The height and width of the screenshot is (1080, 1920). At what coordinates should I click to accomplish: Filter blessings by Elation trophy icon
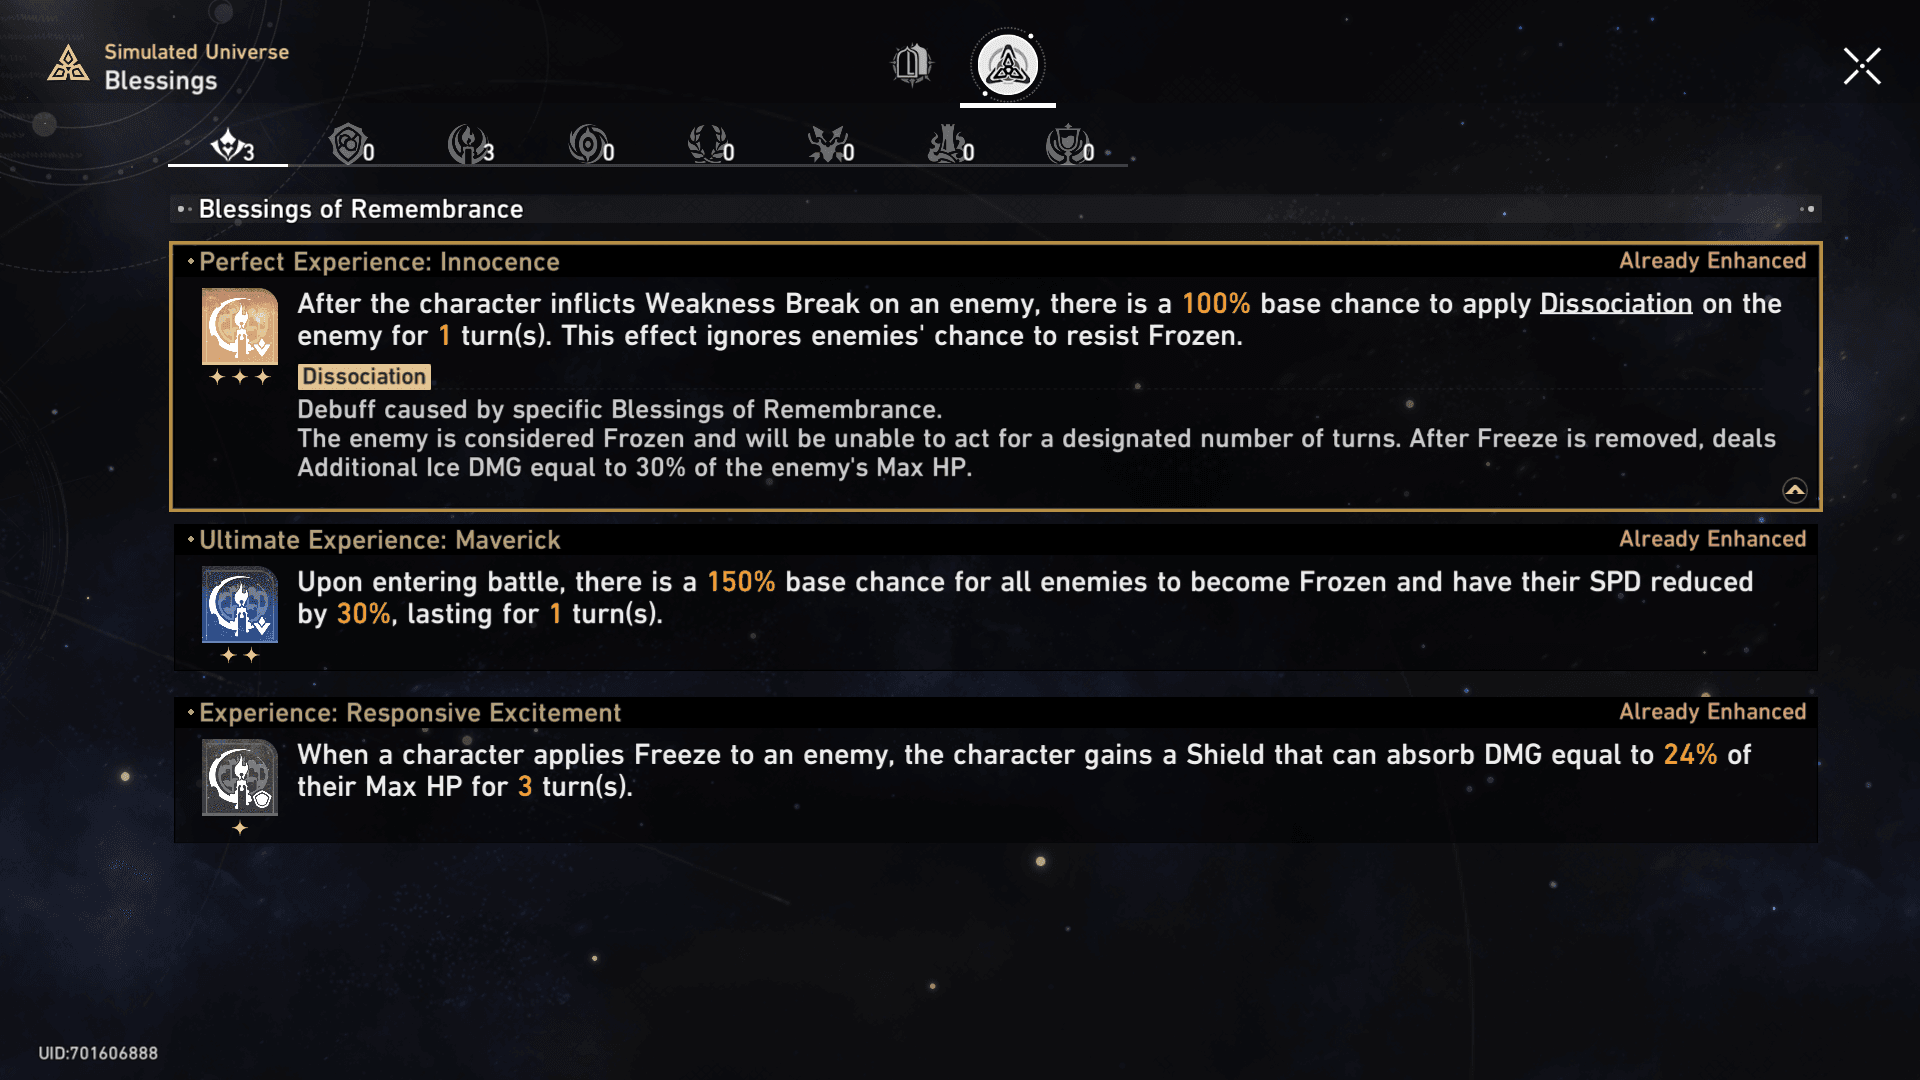tap(1069, 147)
